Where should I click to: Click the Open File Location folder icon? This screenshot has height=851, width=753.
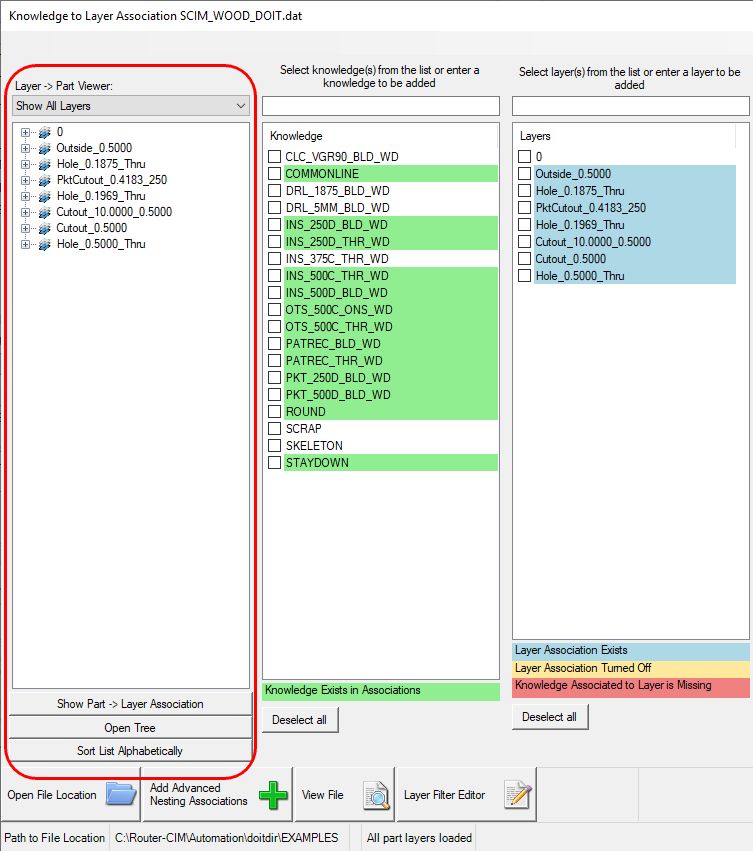pyautogui.click(x=121, y=795)
